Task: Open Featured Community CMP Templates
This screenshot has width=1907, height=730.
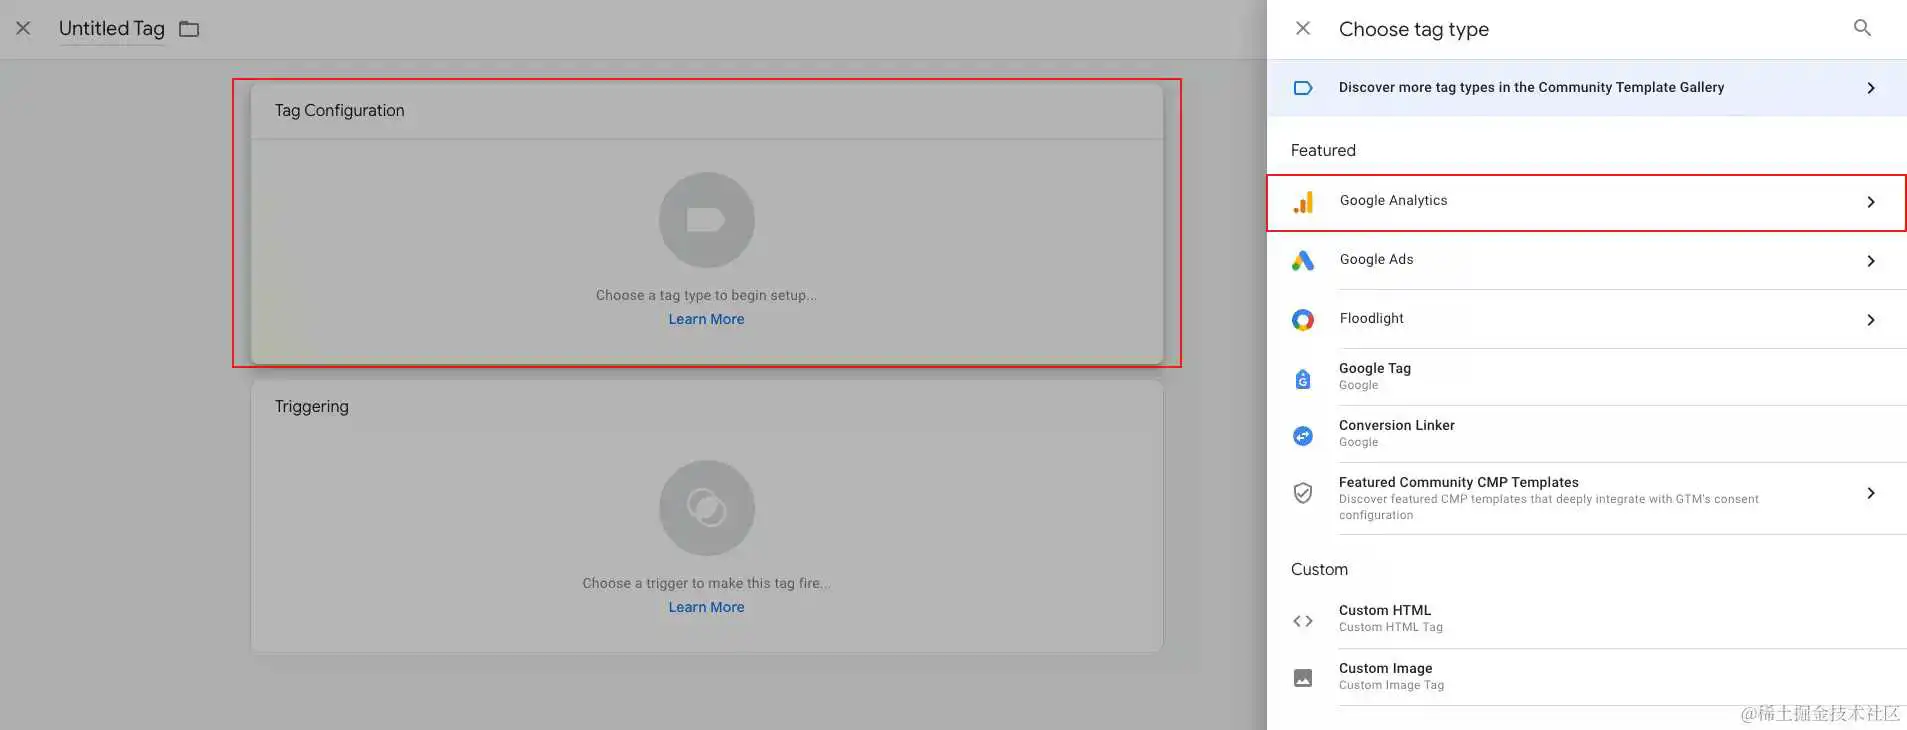Action: pyautogui.click(x=1586, y=498)
